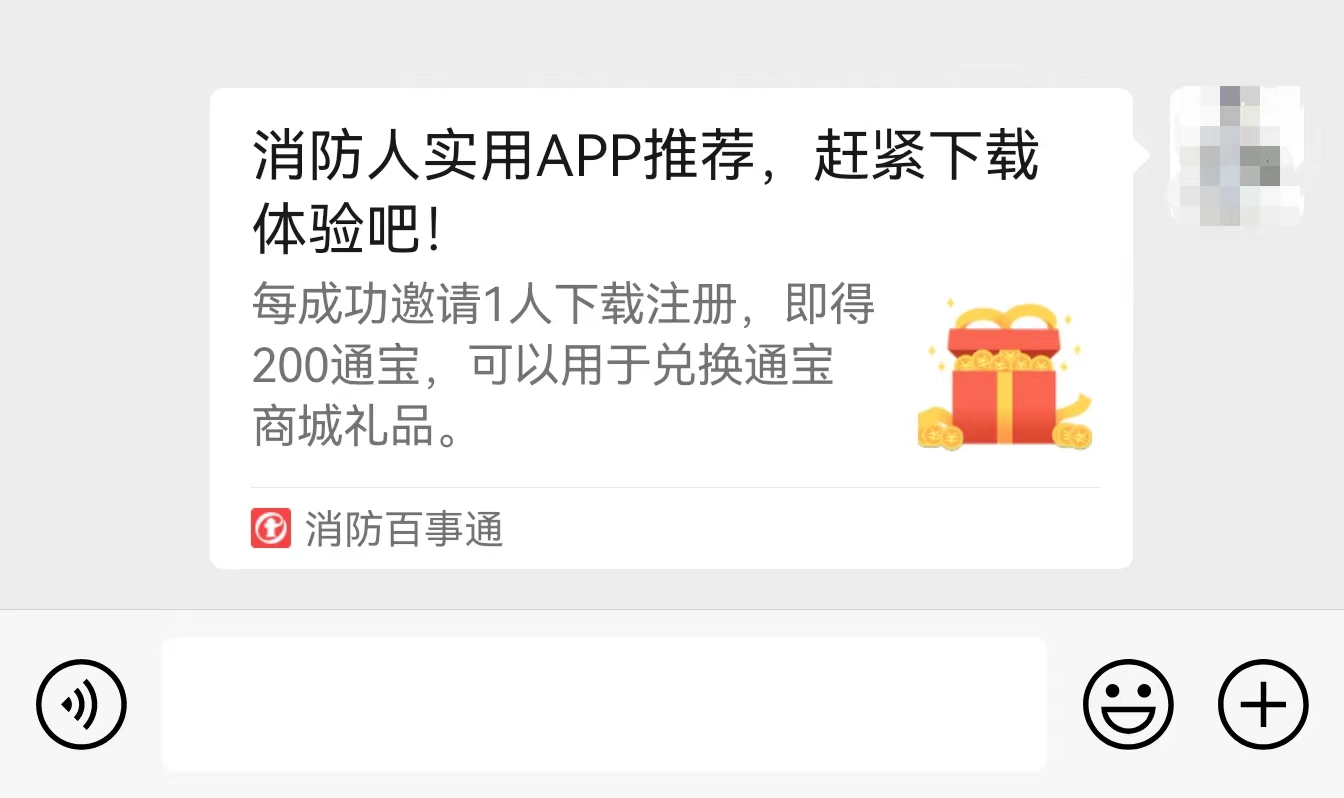Focus the chat message input field
Viewport: 1344px width, 798px height.
pyautogui.click(x=604, y=704)
